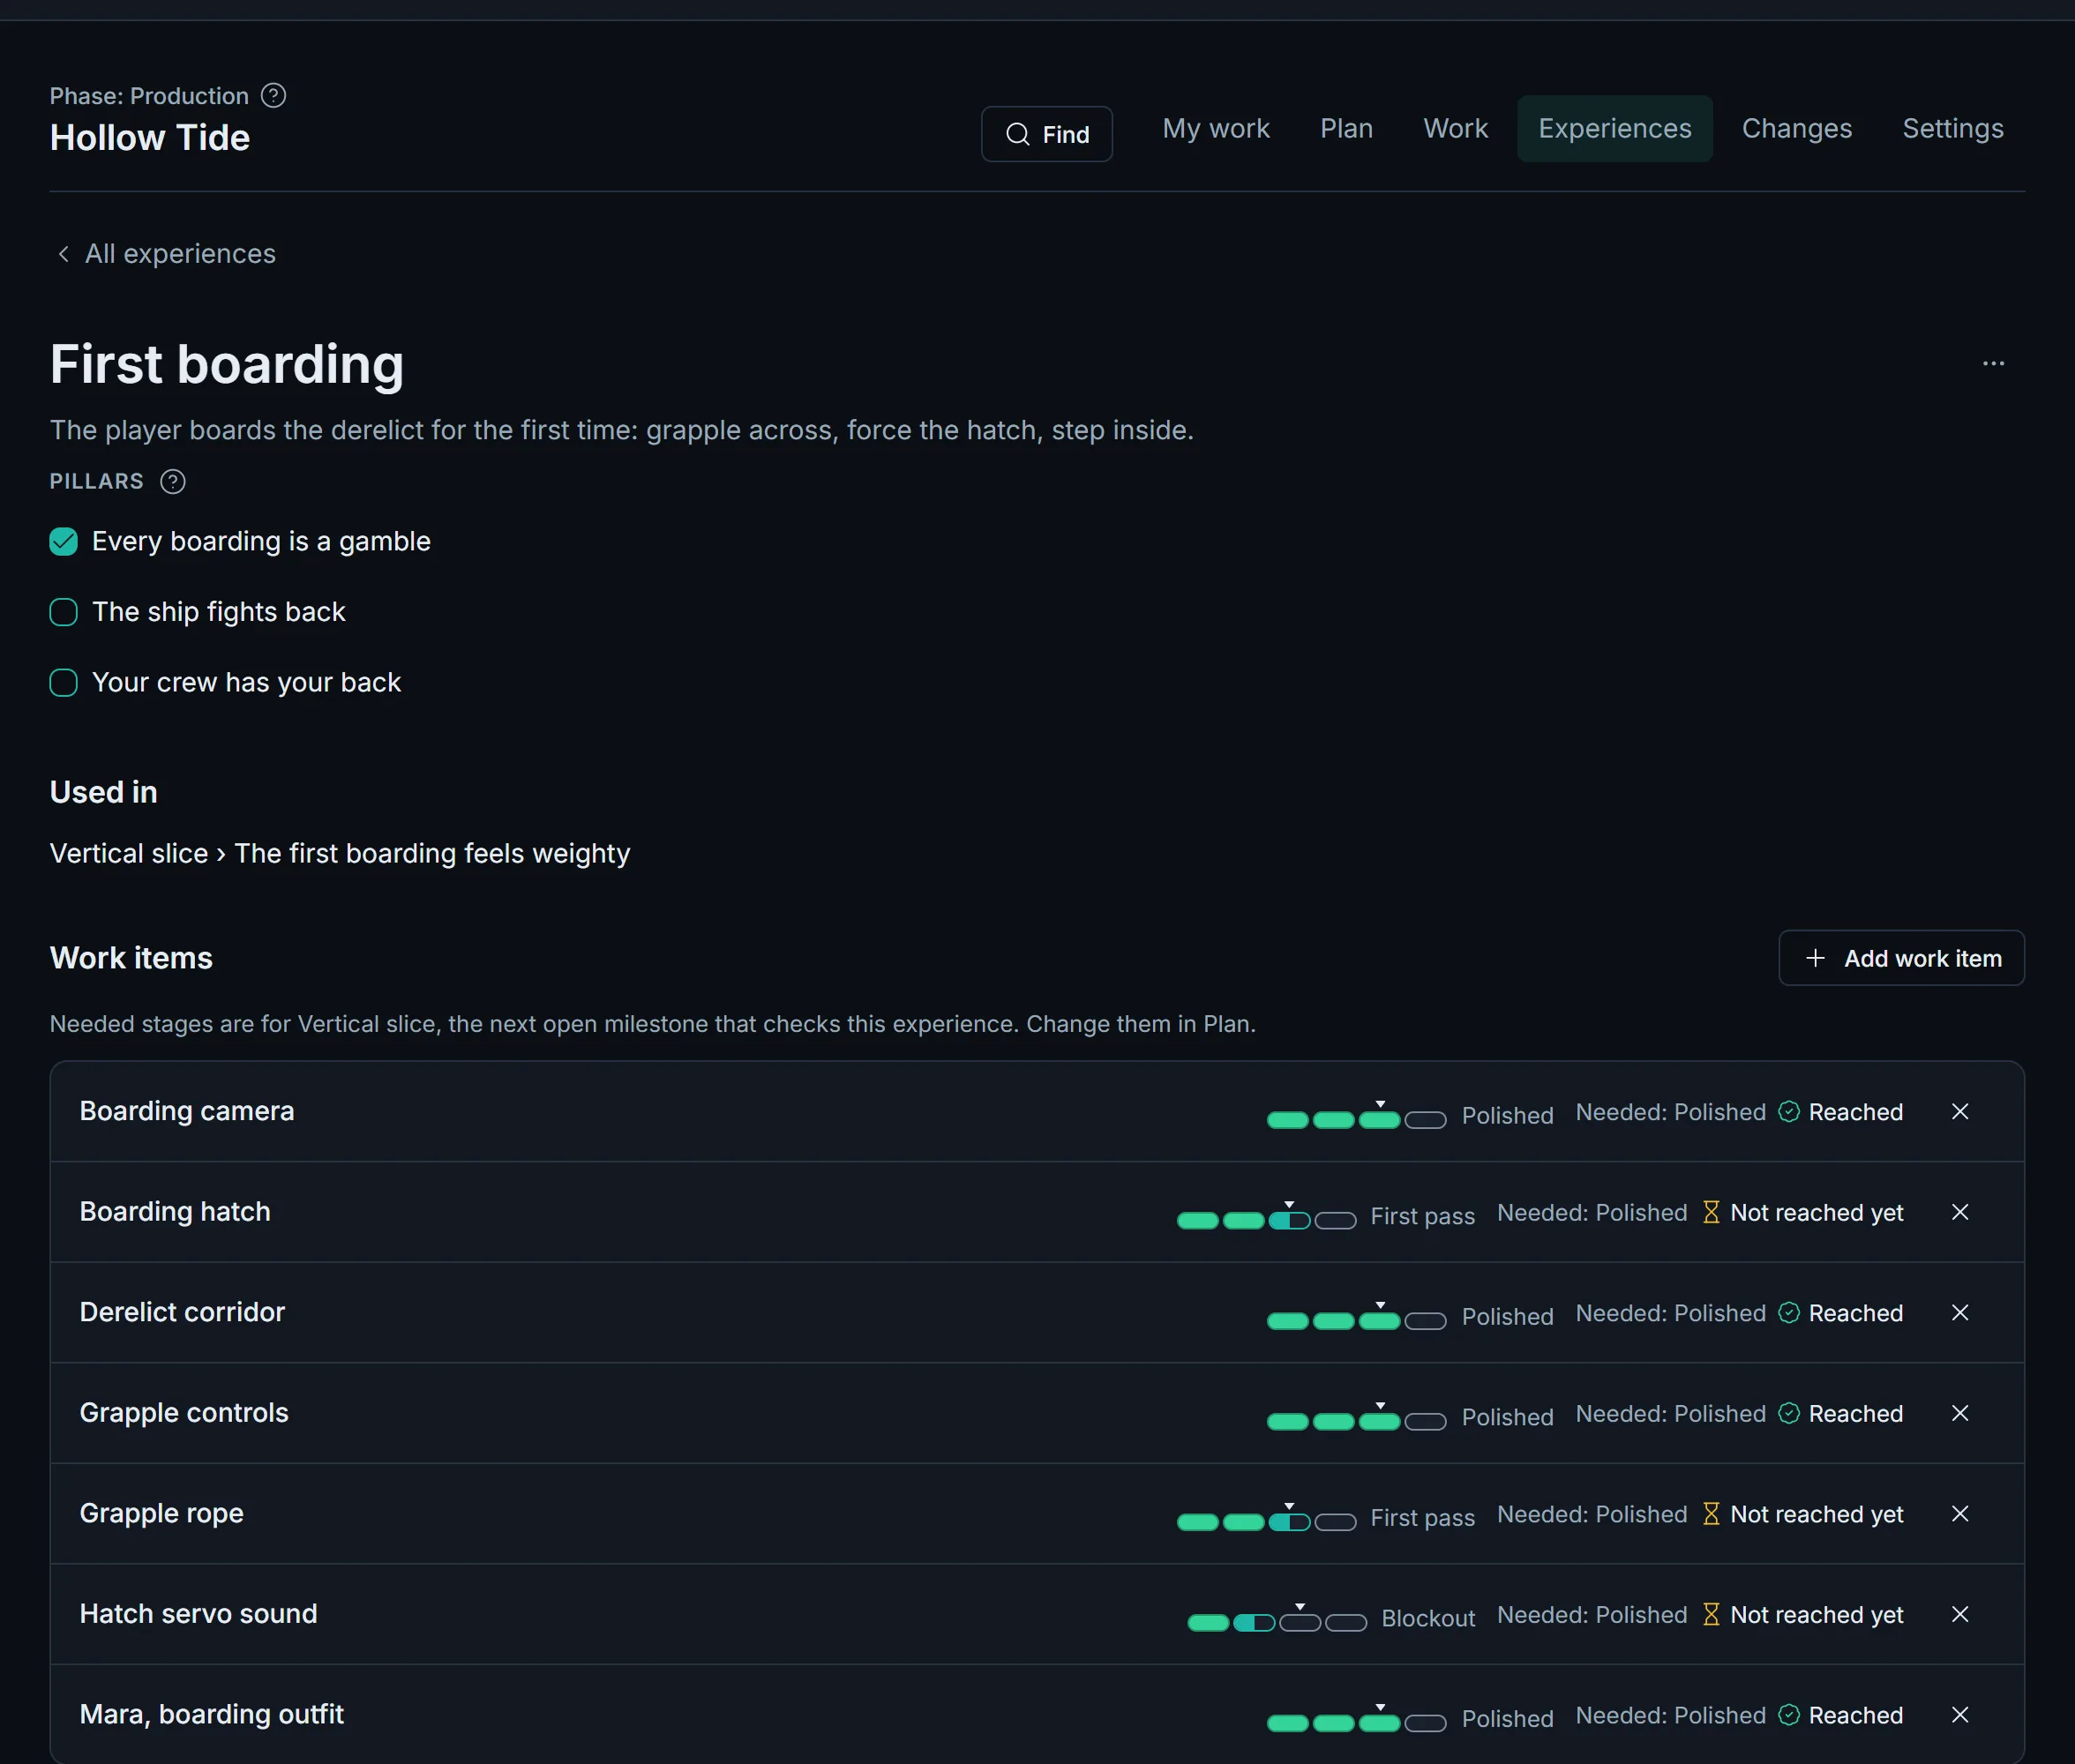Open help icon next to Phase: Production
Viewport: 2075px width, 1764px height.
pos(273,96)
